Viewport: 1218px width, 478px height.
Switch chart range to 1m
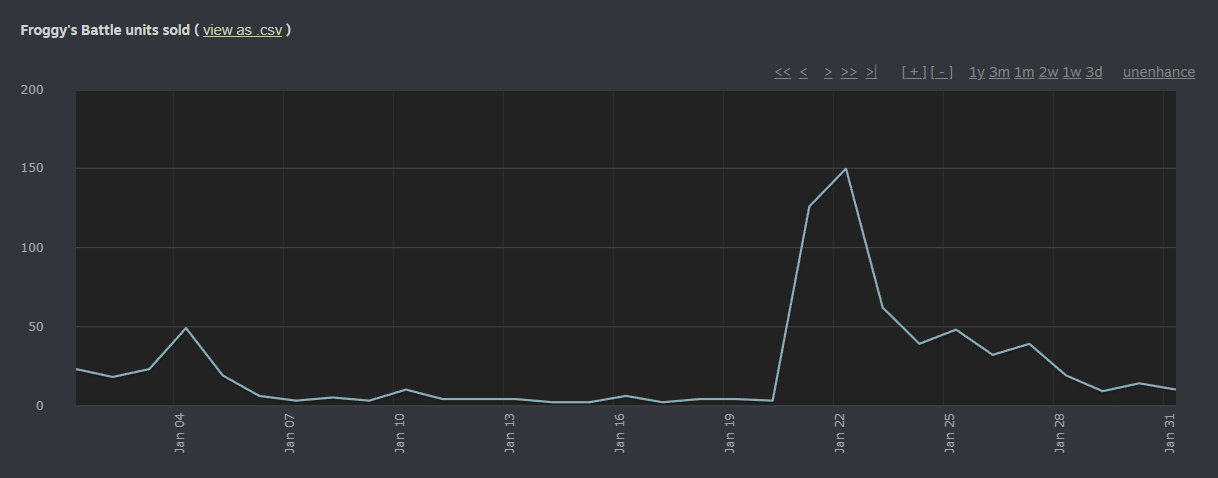tap(1024, 72)
